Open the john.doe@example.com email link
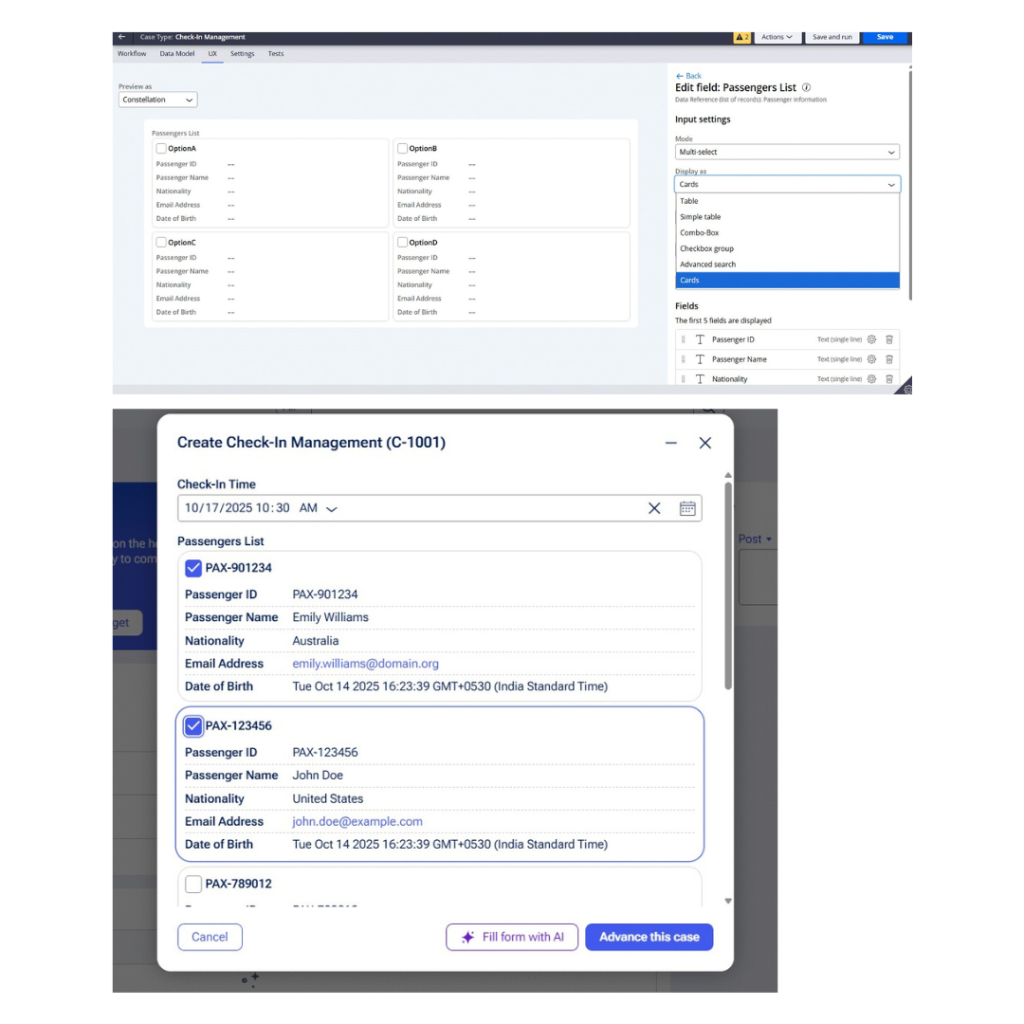 [x=357, y=822]
